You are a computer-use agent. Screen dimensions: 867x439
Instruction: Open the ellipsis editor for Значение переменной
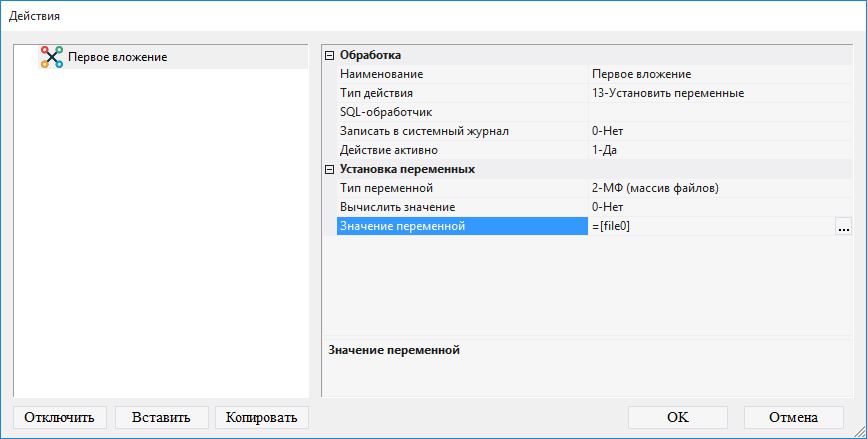click(x=843, y=227)
